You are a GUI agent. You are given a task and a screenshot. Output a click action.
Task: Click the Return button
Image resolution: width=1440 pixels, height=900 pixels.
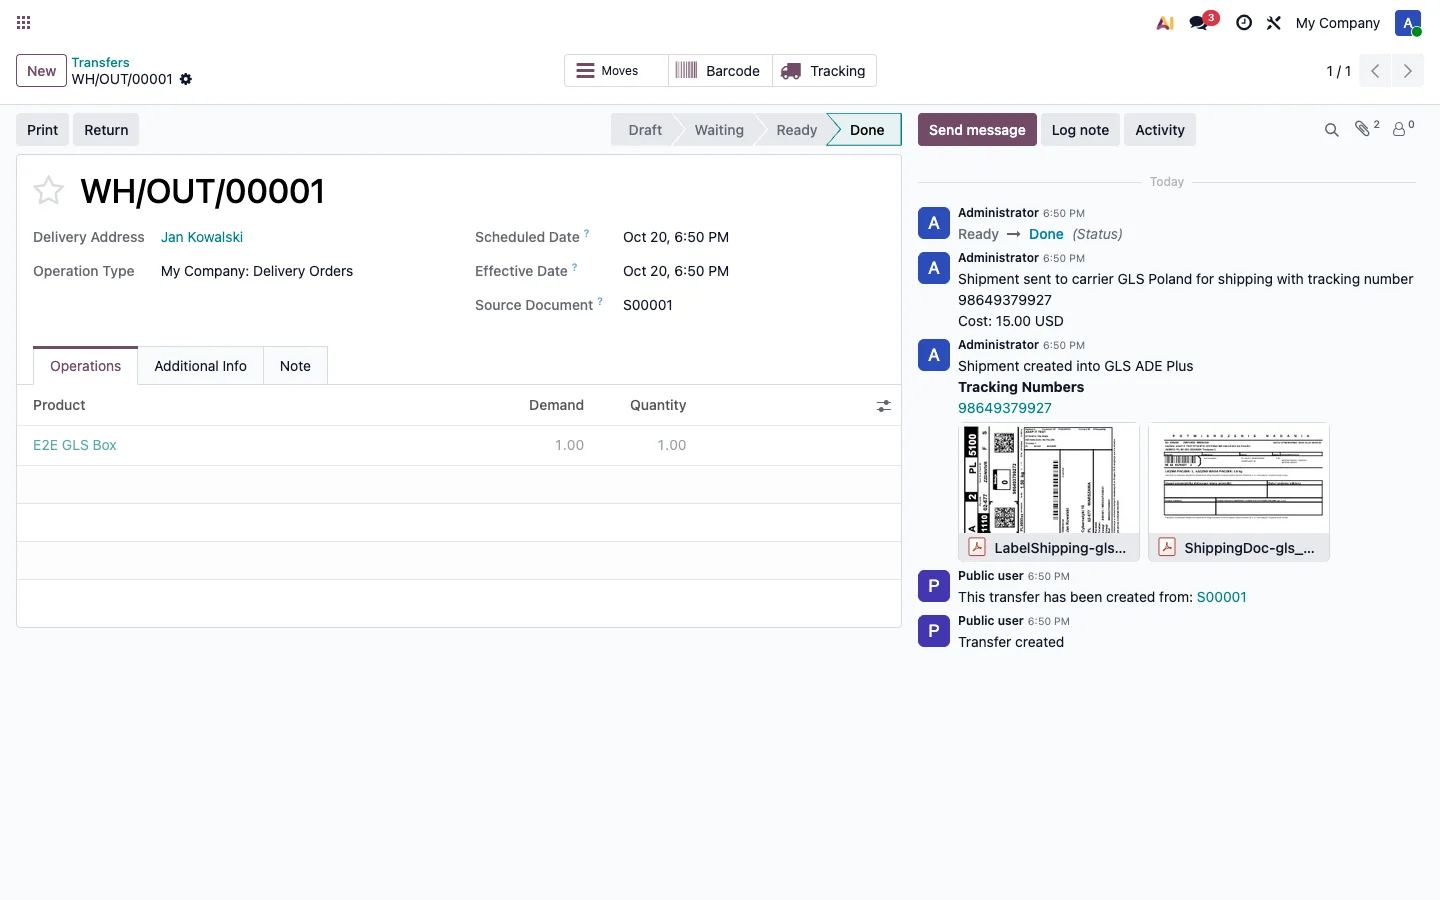106,130
